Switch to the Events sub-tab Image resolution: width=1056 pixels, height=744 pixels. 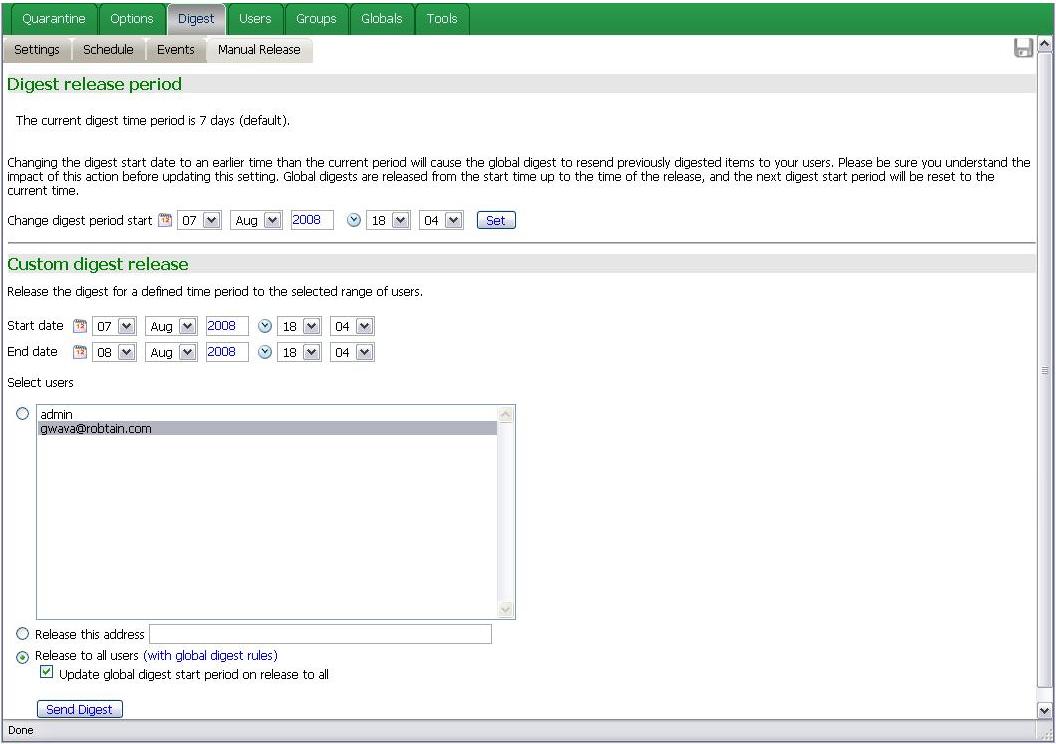tap(175, 49)
